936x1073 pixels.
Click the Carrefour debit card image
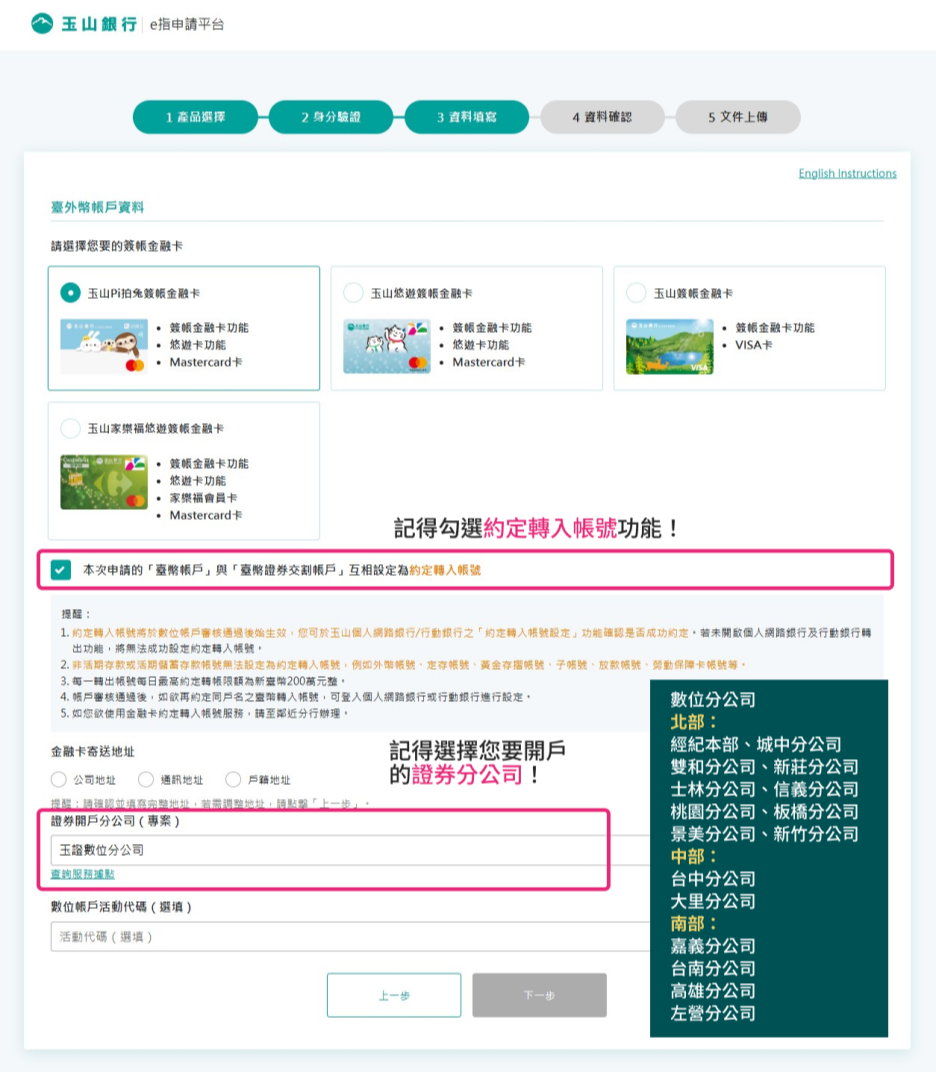(104, 482)
